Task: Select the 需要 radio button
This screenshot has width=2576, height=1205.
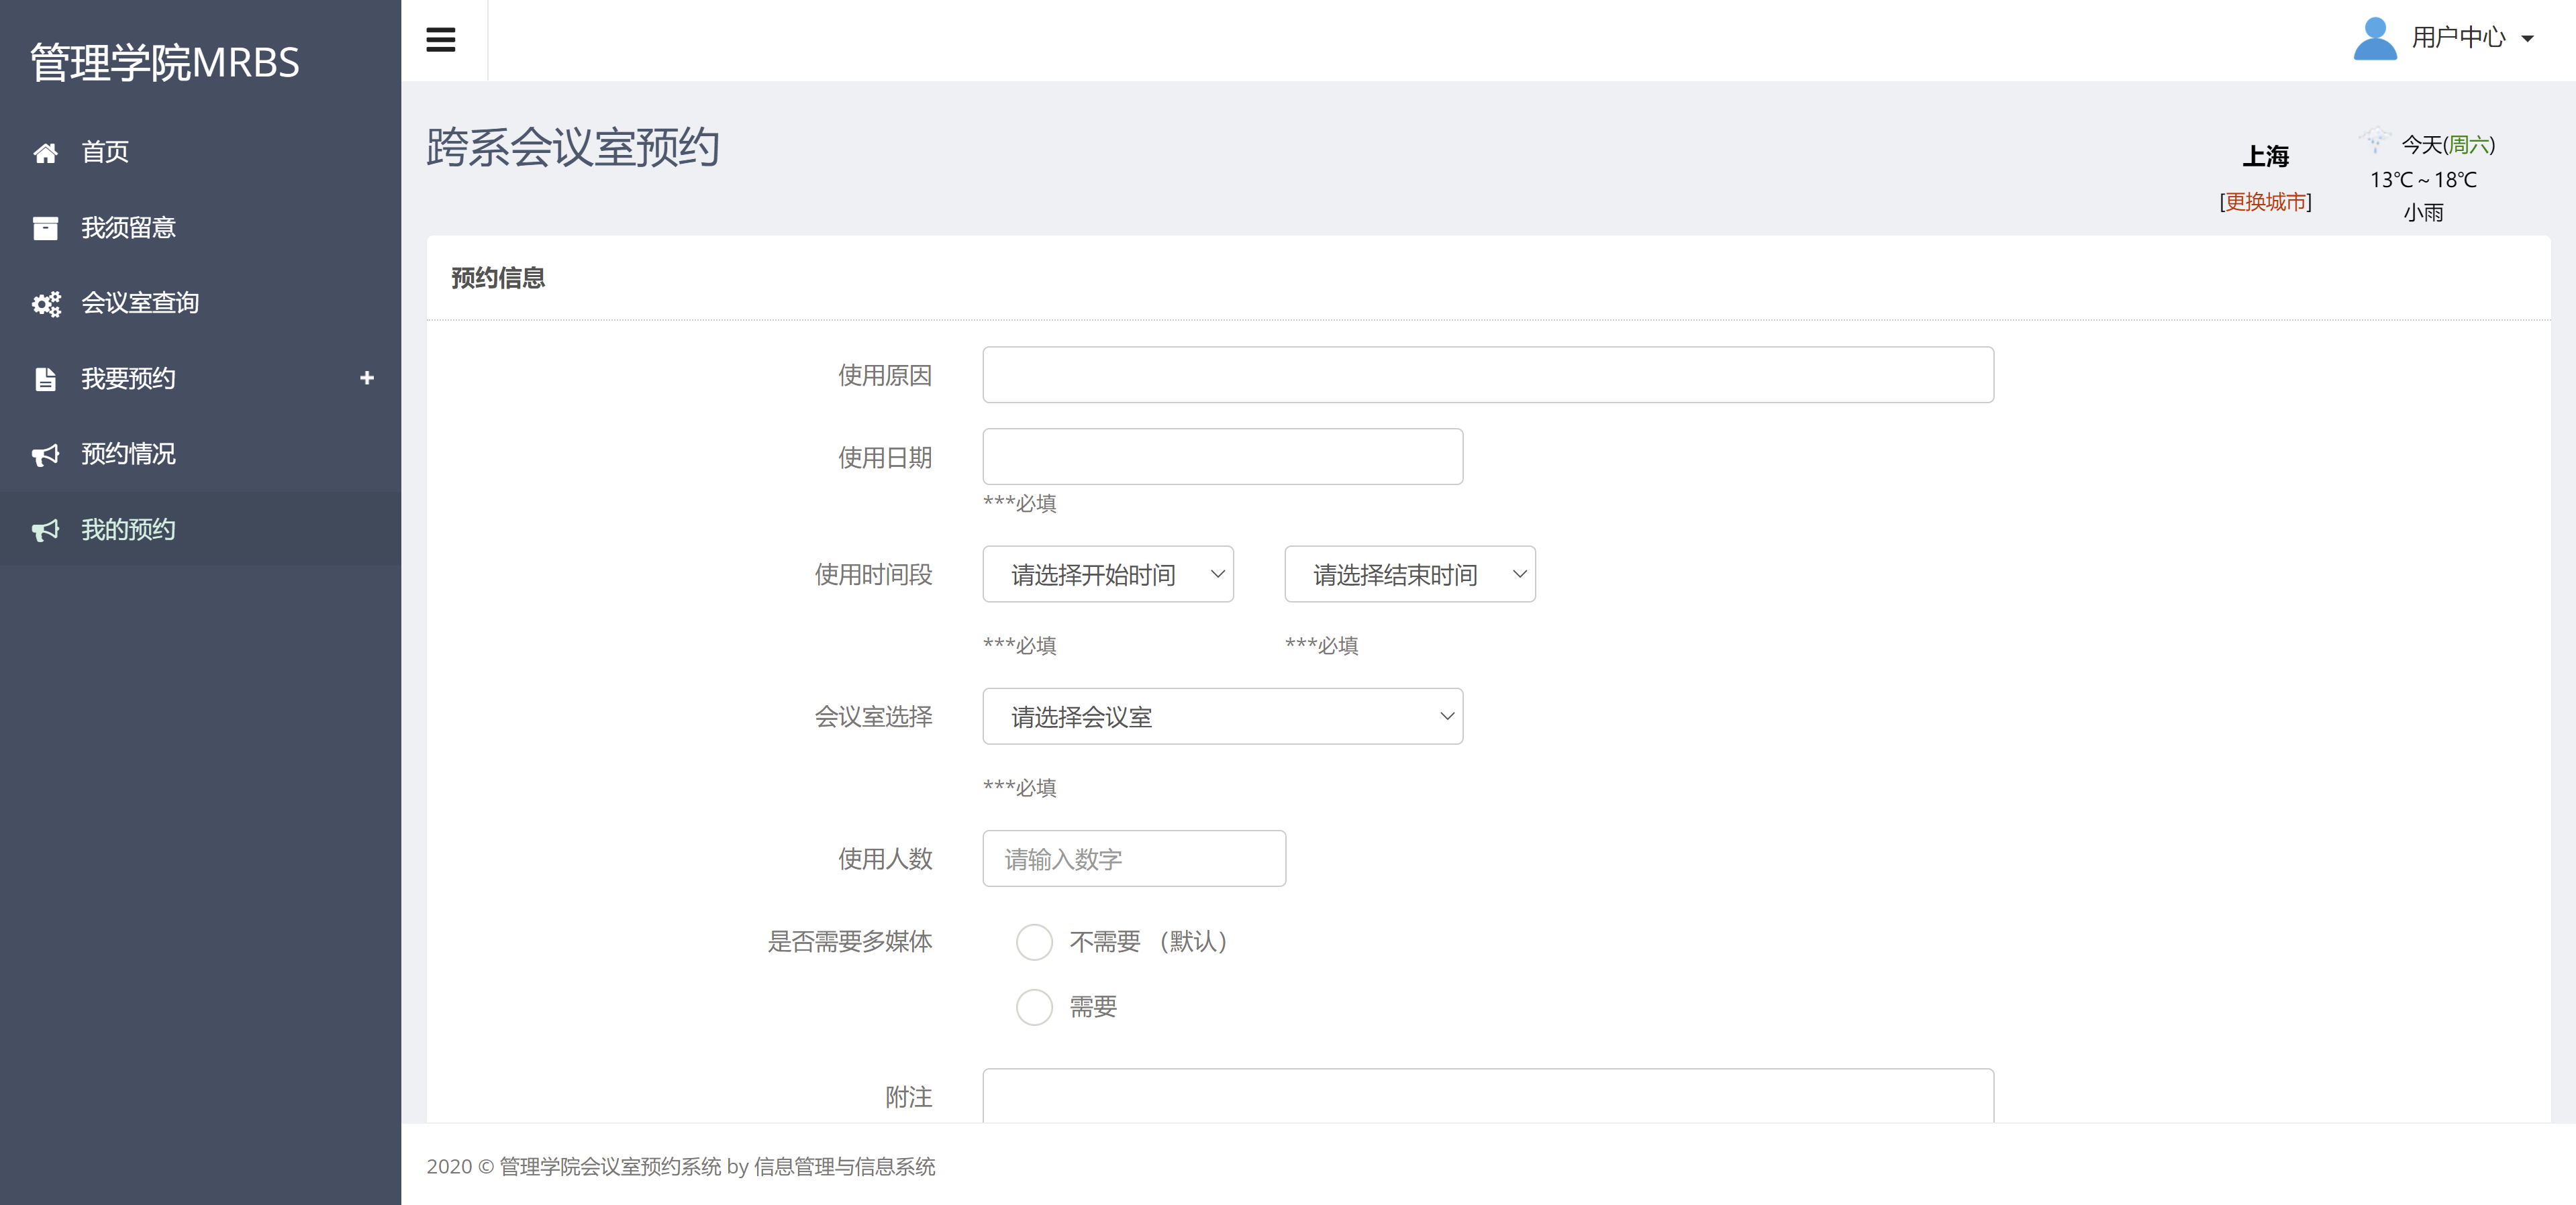Action: [x=1035, y=1007]
